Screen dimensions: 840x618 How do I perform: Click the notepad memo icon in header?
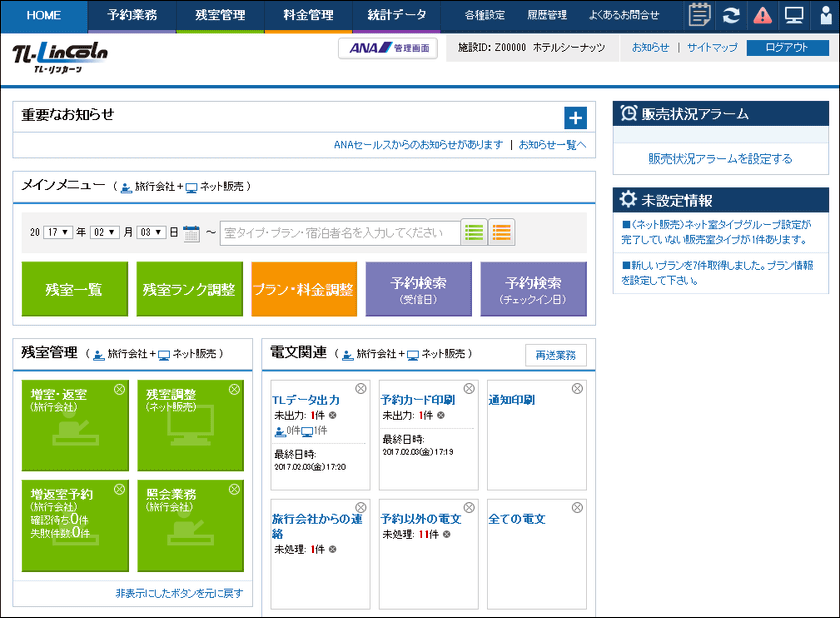coord(700,15)
